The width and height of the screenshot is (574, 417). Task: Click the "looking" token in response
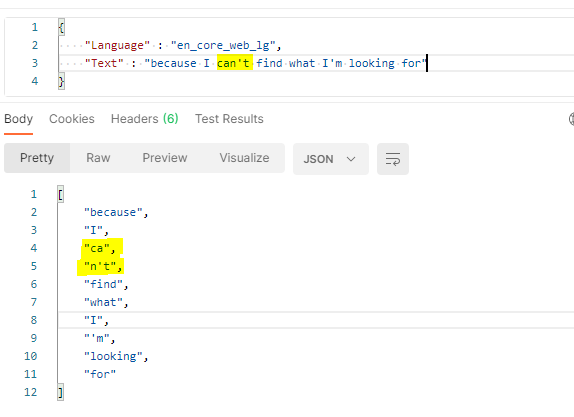point(113,356)
